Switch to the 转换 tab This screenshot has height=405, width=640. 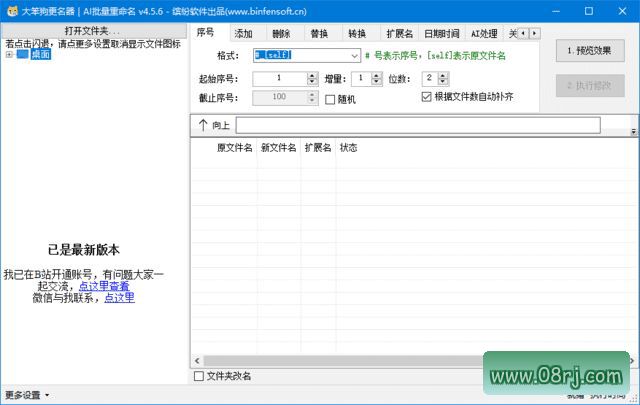357,33
